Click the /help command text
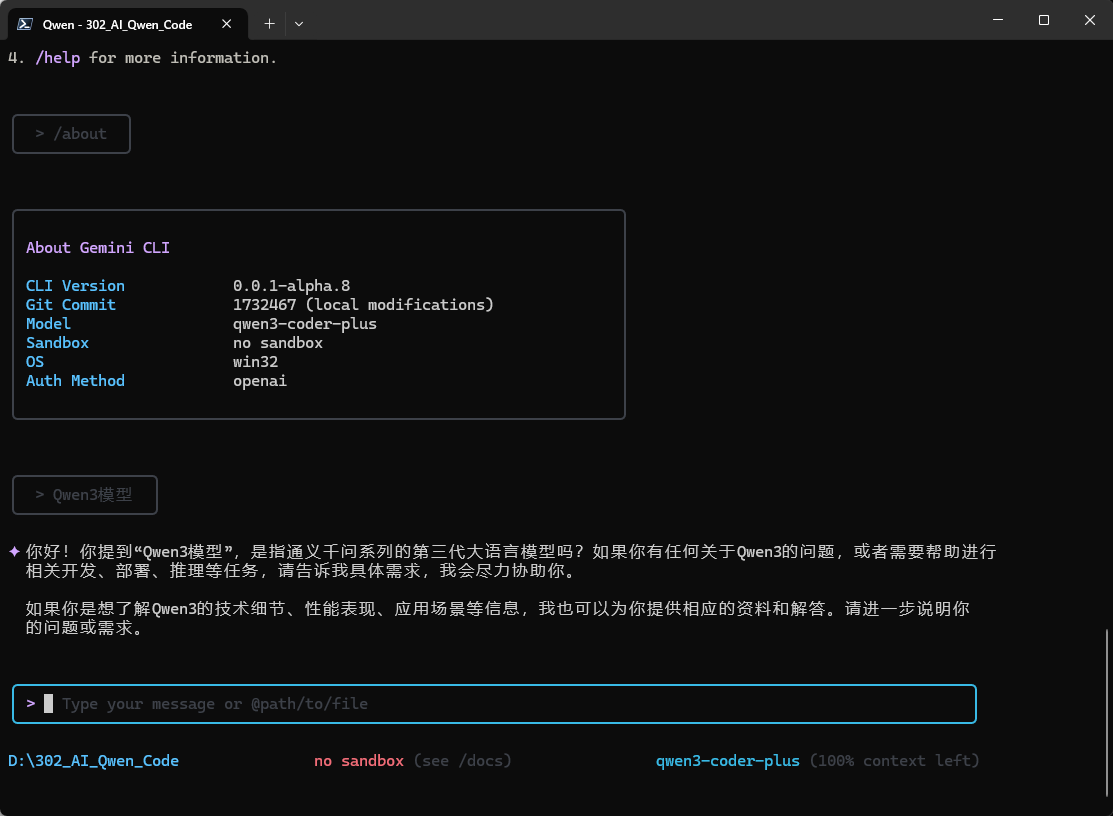The image size is (1113, 816). tap(57, 58)
